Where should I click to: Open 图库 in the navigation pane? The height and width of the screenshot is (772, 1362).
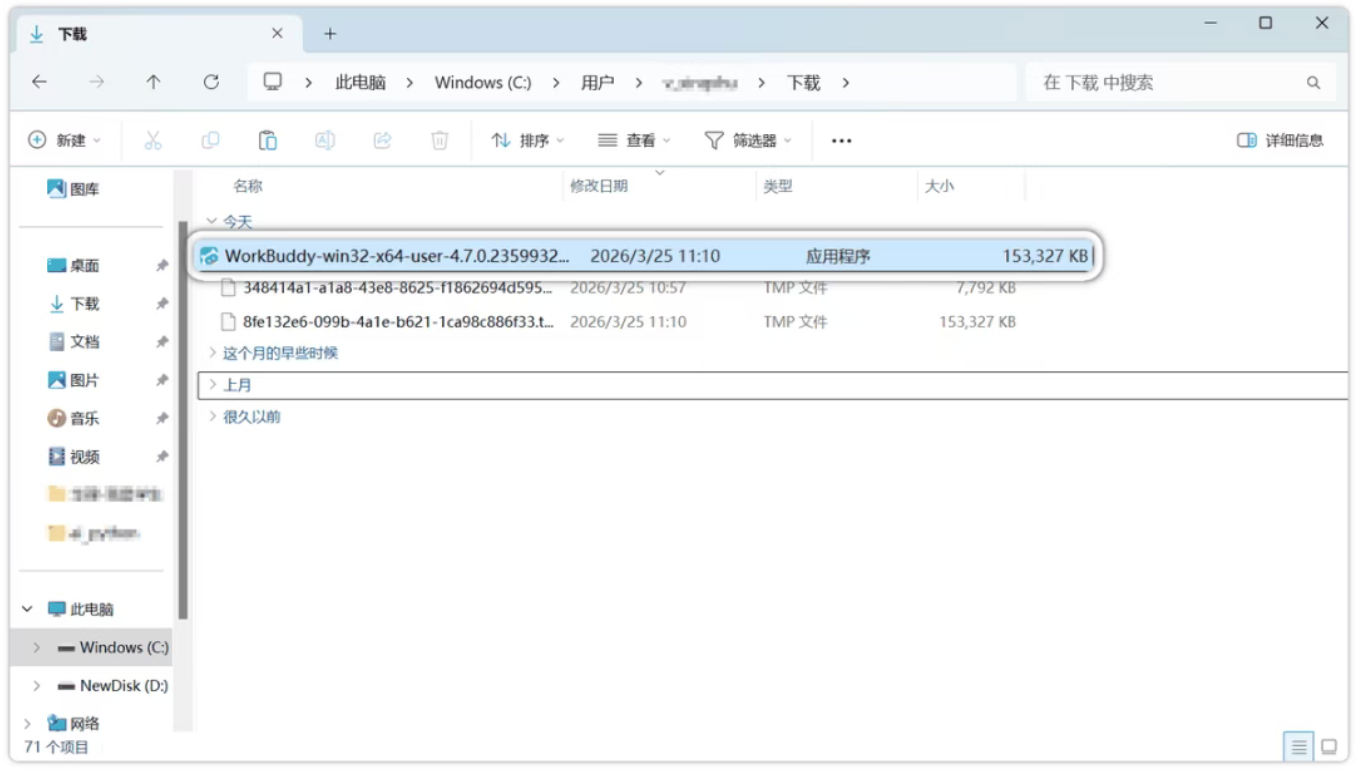click(x=74, y=189)
